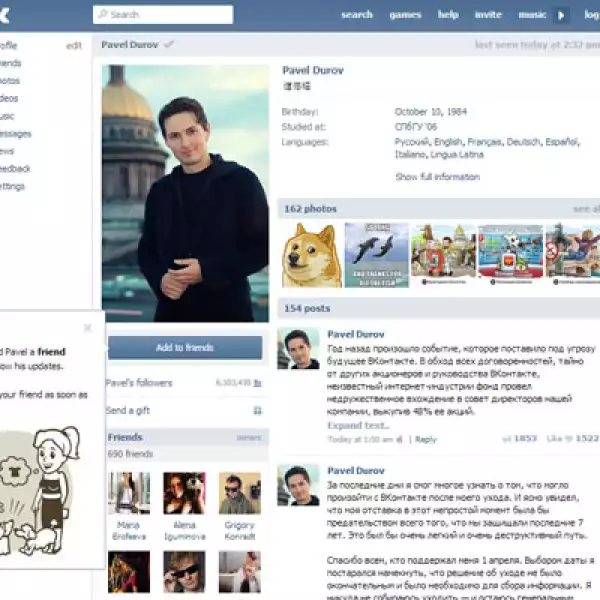Open Settings in left sidebar
The width and height of the screenshot is (600, 600).
click(12, 186)
